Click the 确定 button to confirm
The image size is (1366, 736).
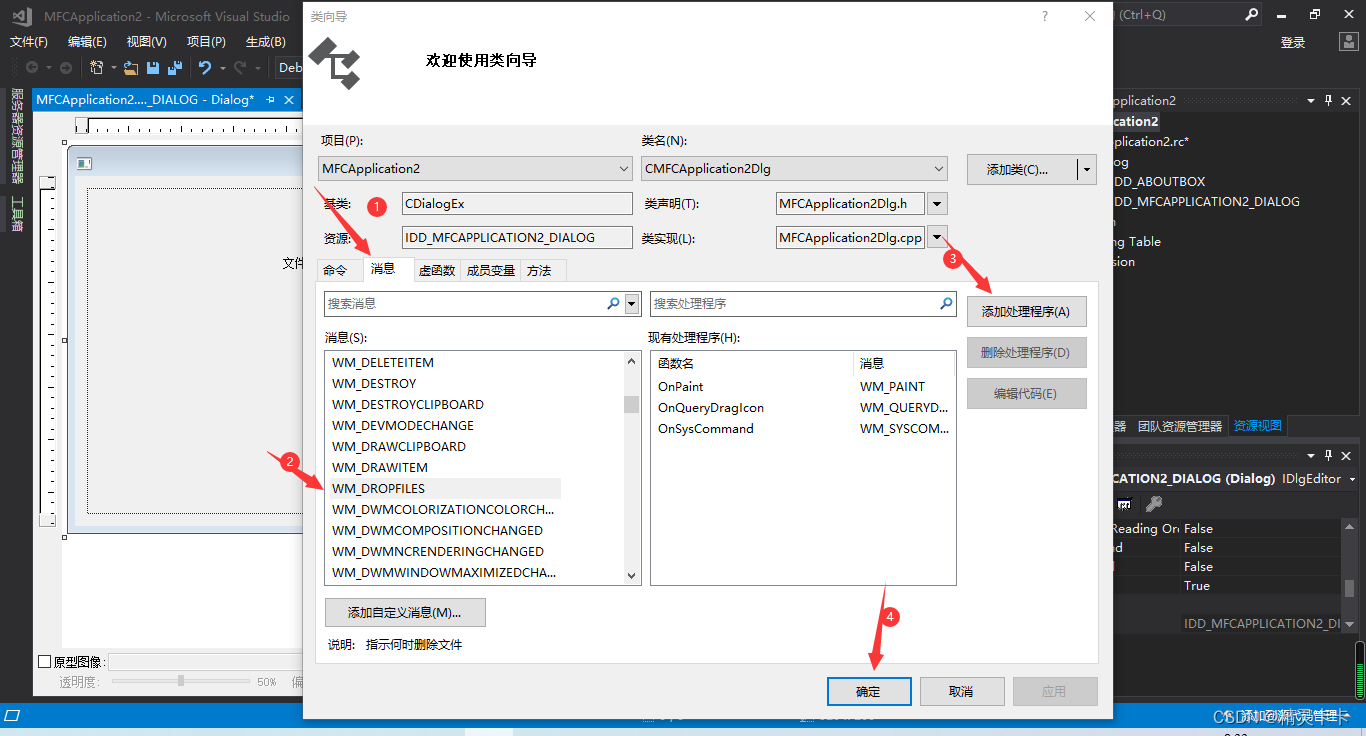coord(868,691)
